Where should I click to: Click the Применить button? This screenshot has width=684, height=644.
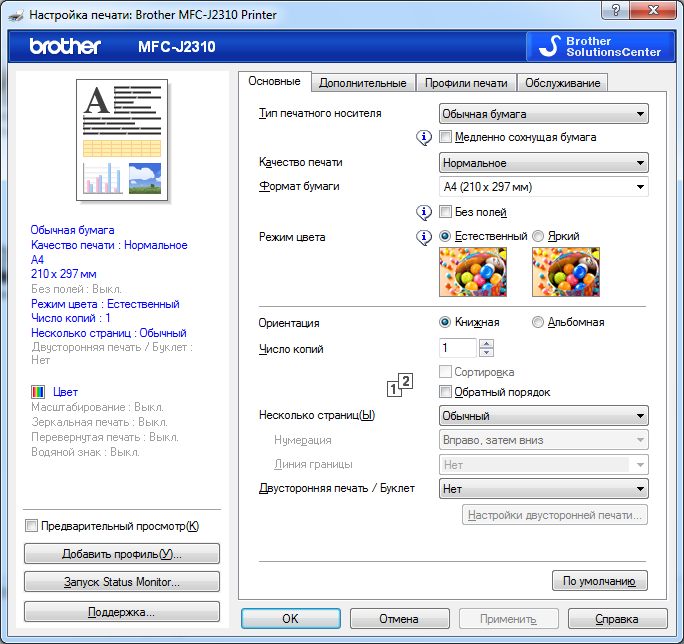tap(509, 618)
